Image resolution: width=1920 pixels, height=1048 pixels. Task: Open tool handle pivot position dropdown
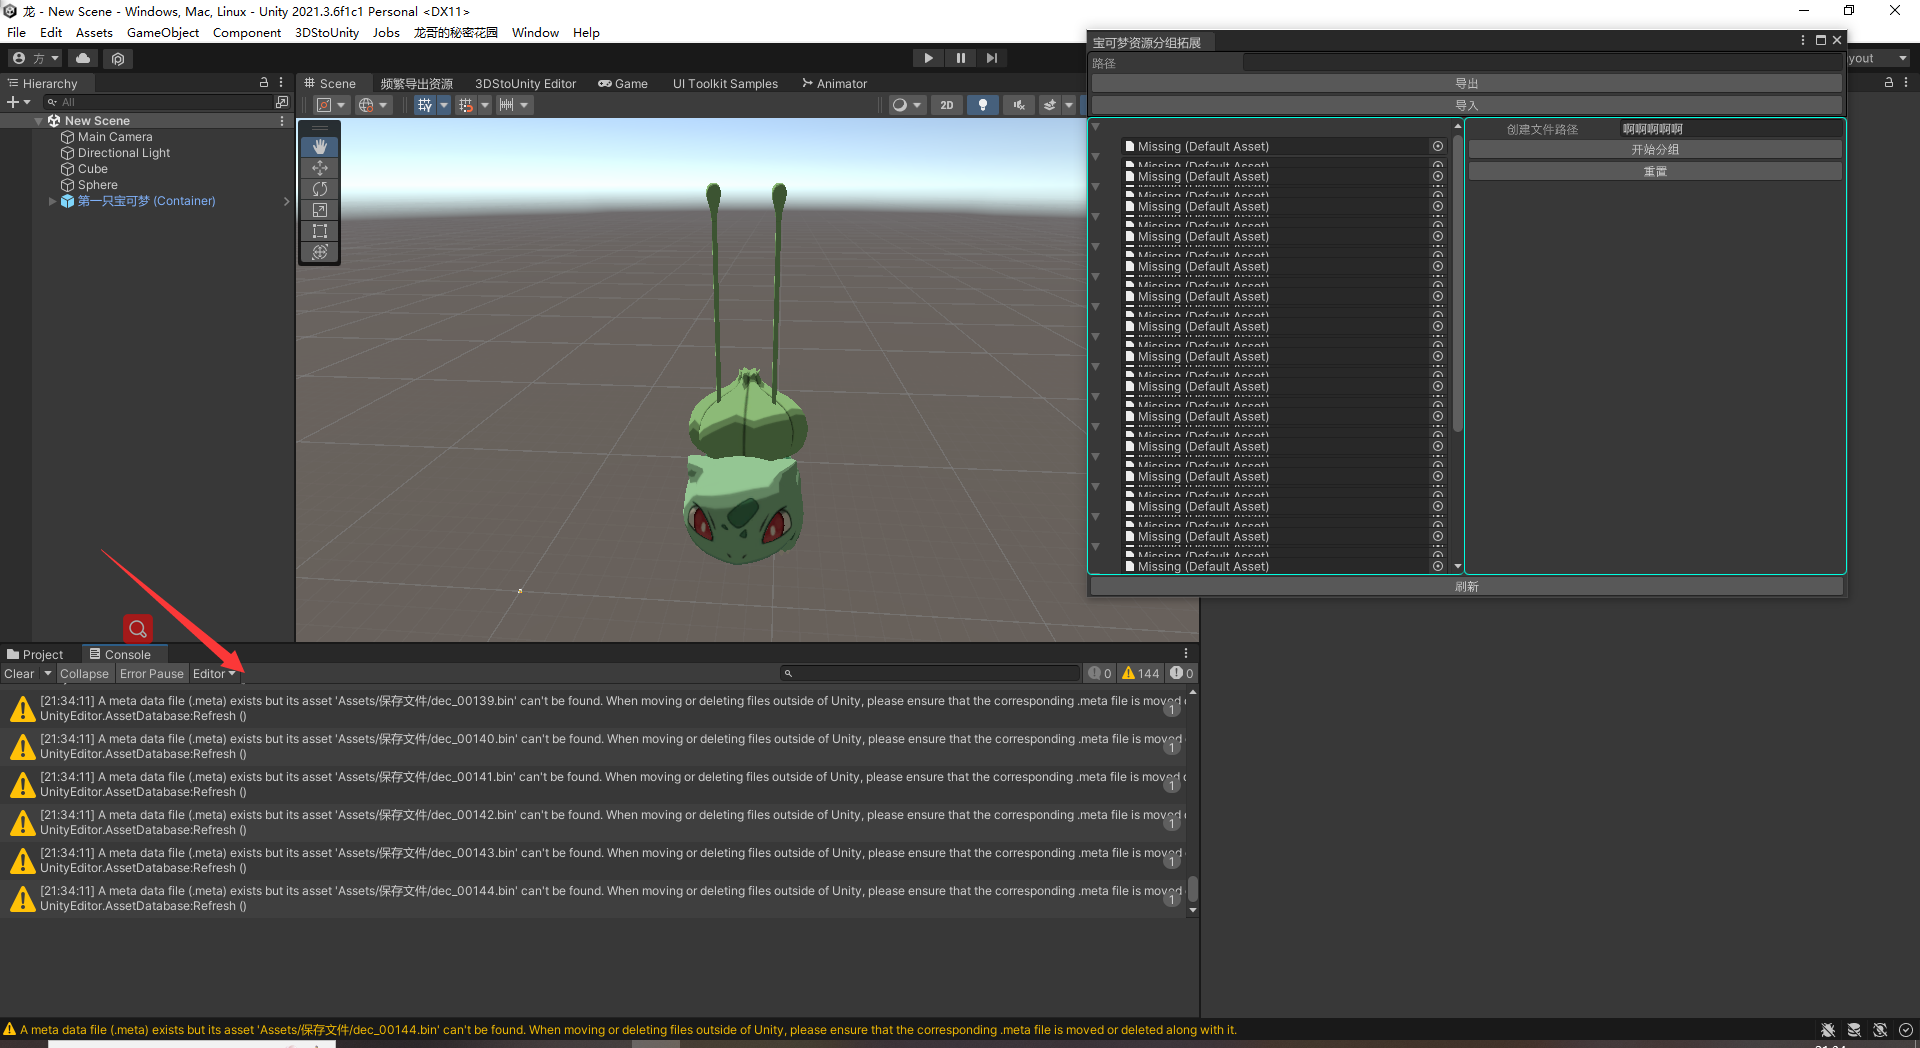pyautogui.click(x=331, y=105)
